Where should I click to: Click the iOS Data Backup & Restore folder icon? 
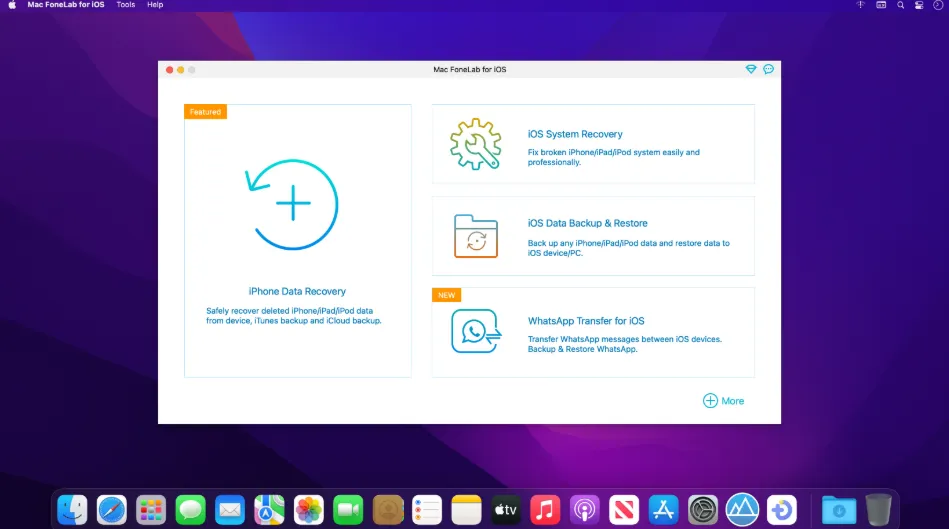click(476, 236)
